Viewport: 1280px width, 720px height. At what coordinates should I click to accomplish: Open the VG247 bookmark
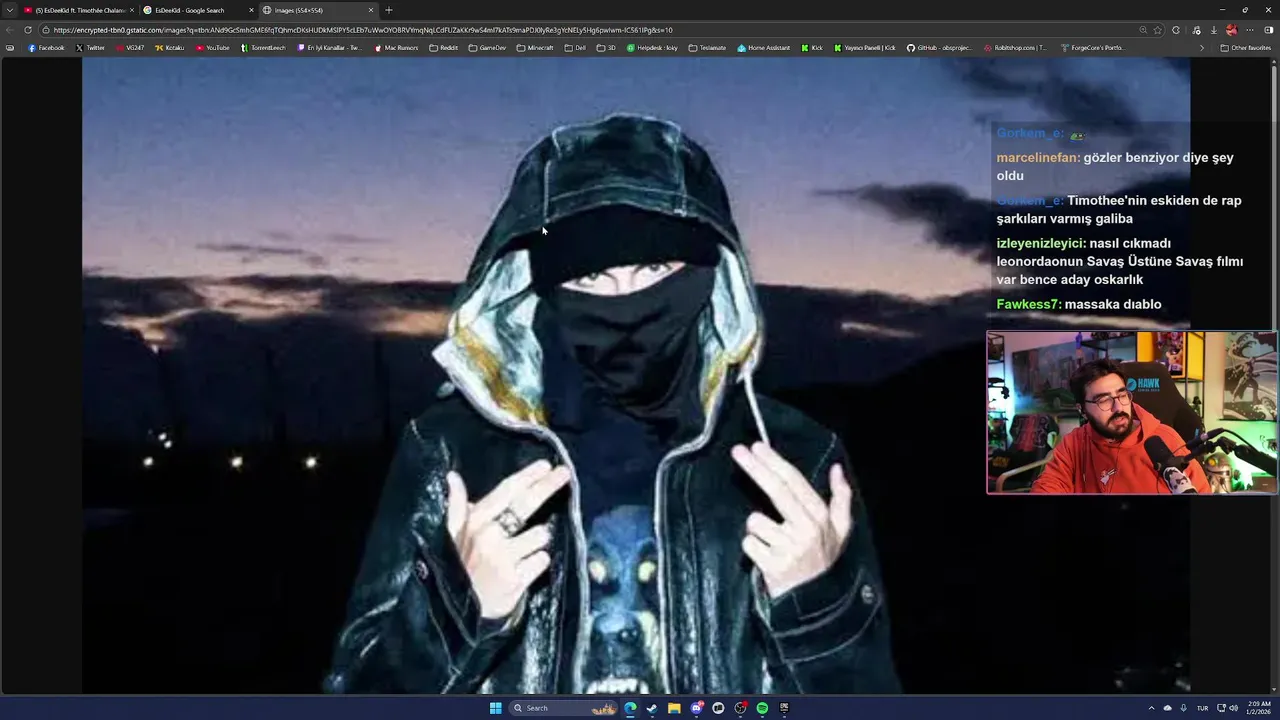tap(130, 48)
